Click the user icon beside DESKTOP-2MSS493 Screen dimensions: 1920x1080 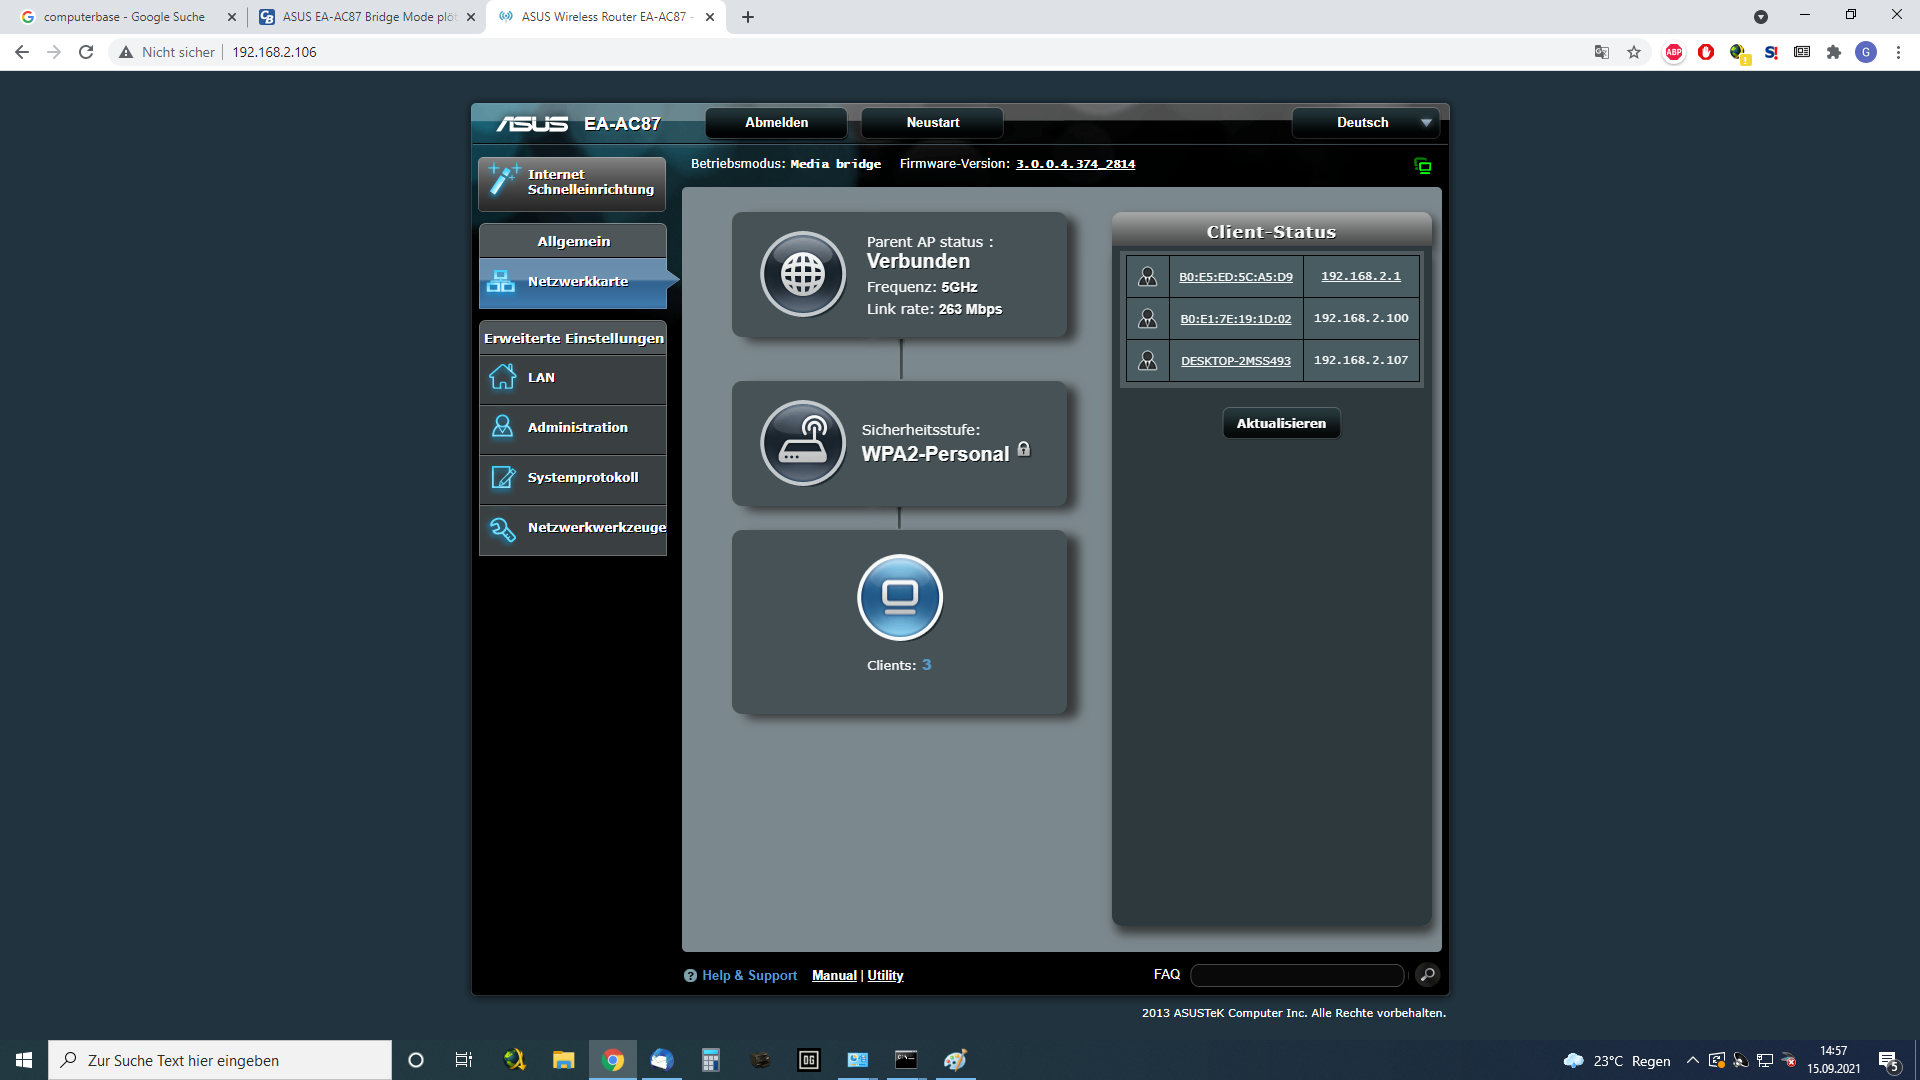[x=1148, y=360]
